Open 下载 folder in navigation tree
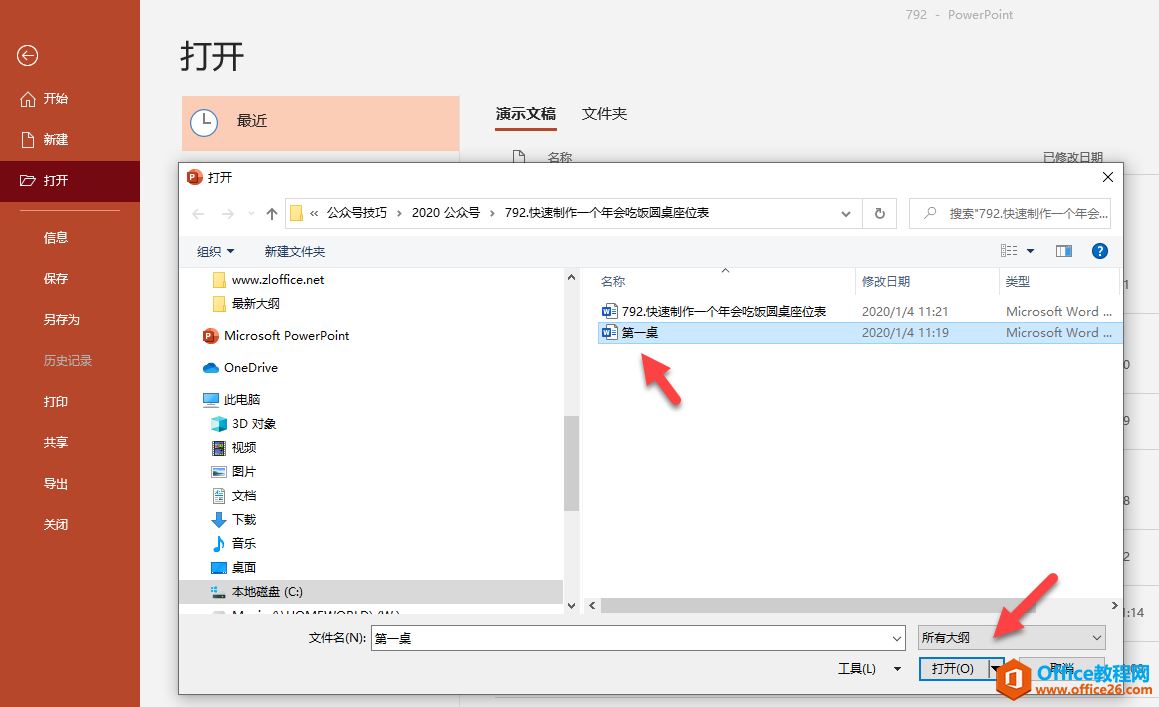 pyautogui.click(x=244, y=520)
